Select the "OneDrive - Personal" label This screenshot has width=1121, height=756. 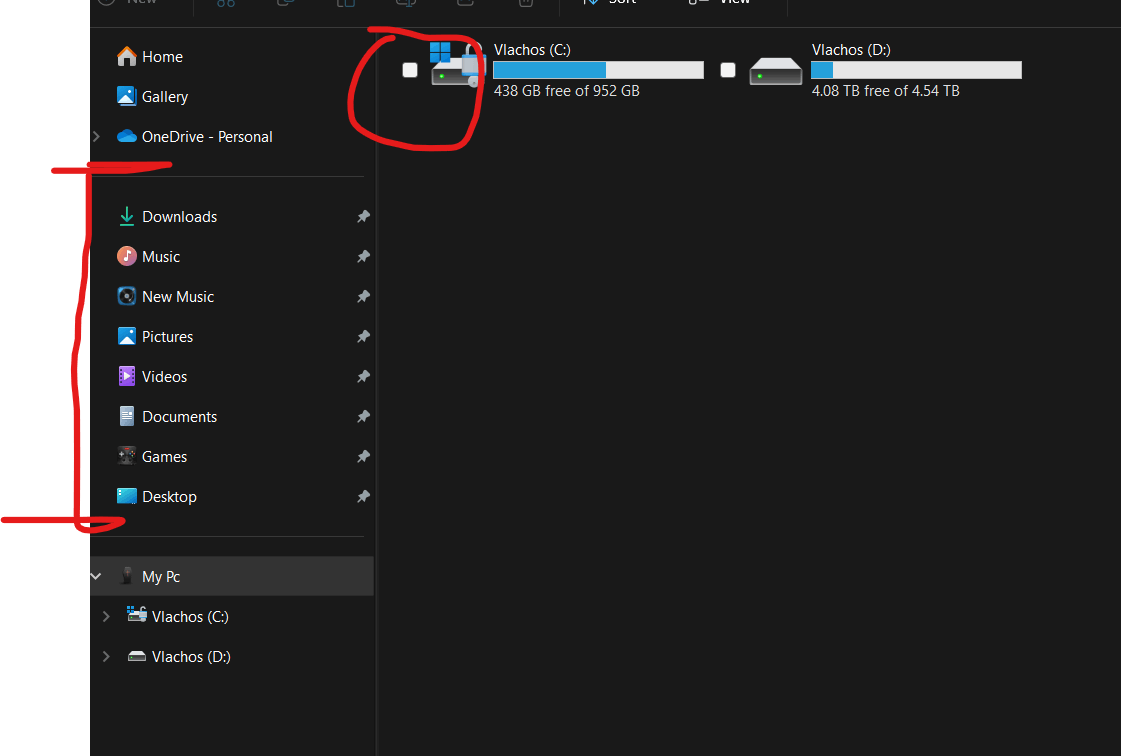tap(207, 137)
